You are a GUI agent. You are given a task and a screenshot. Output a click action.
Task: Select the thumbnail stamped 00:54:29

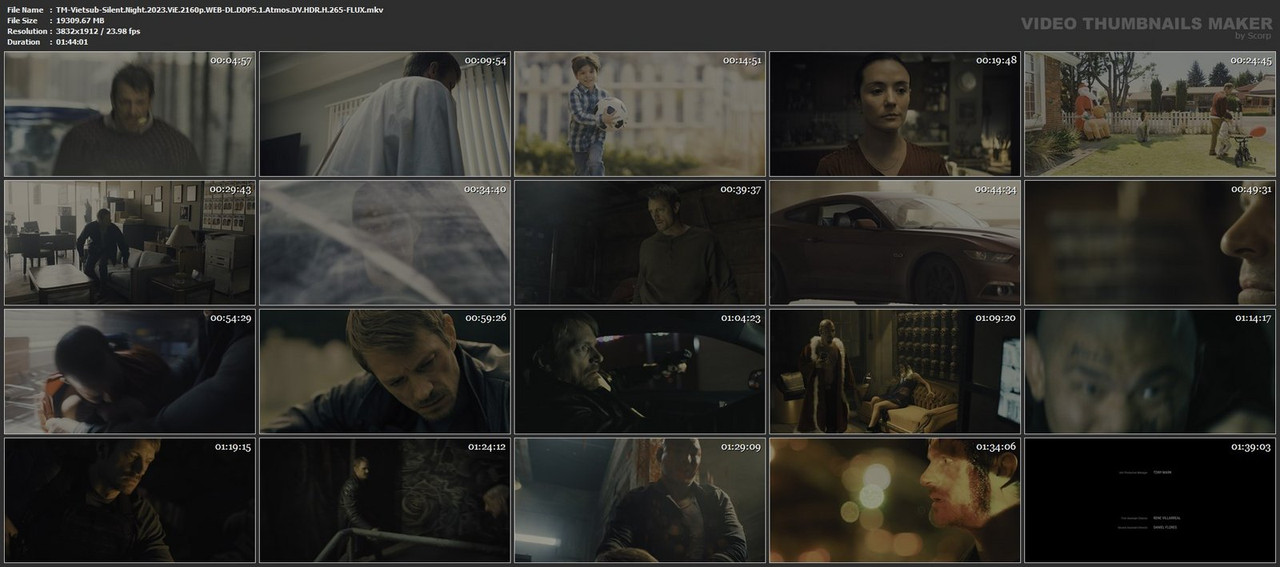coord(129,371)
